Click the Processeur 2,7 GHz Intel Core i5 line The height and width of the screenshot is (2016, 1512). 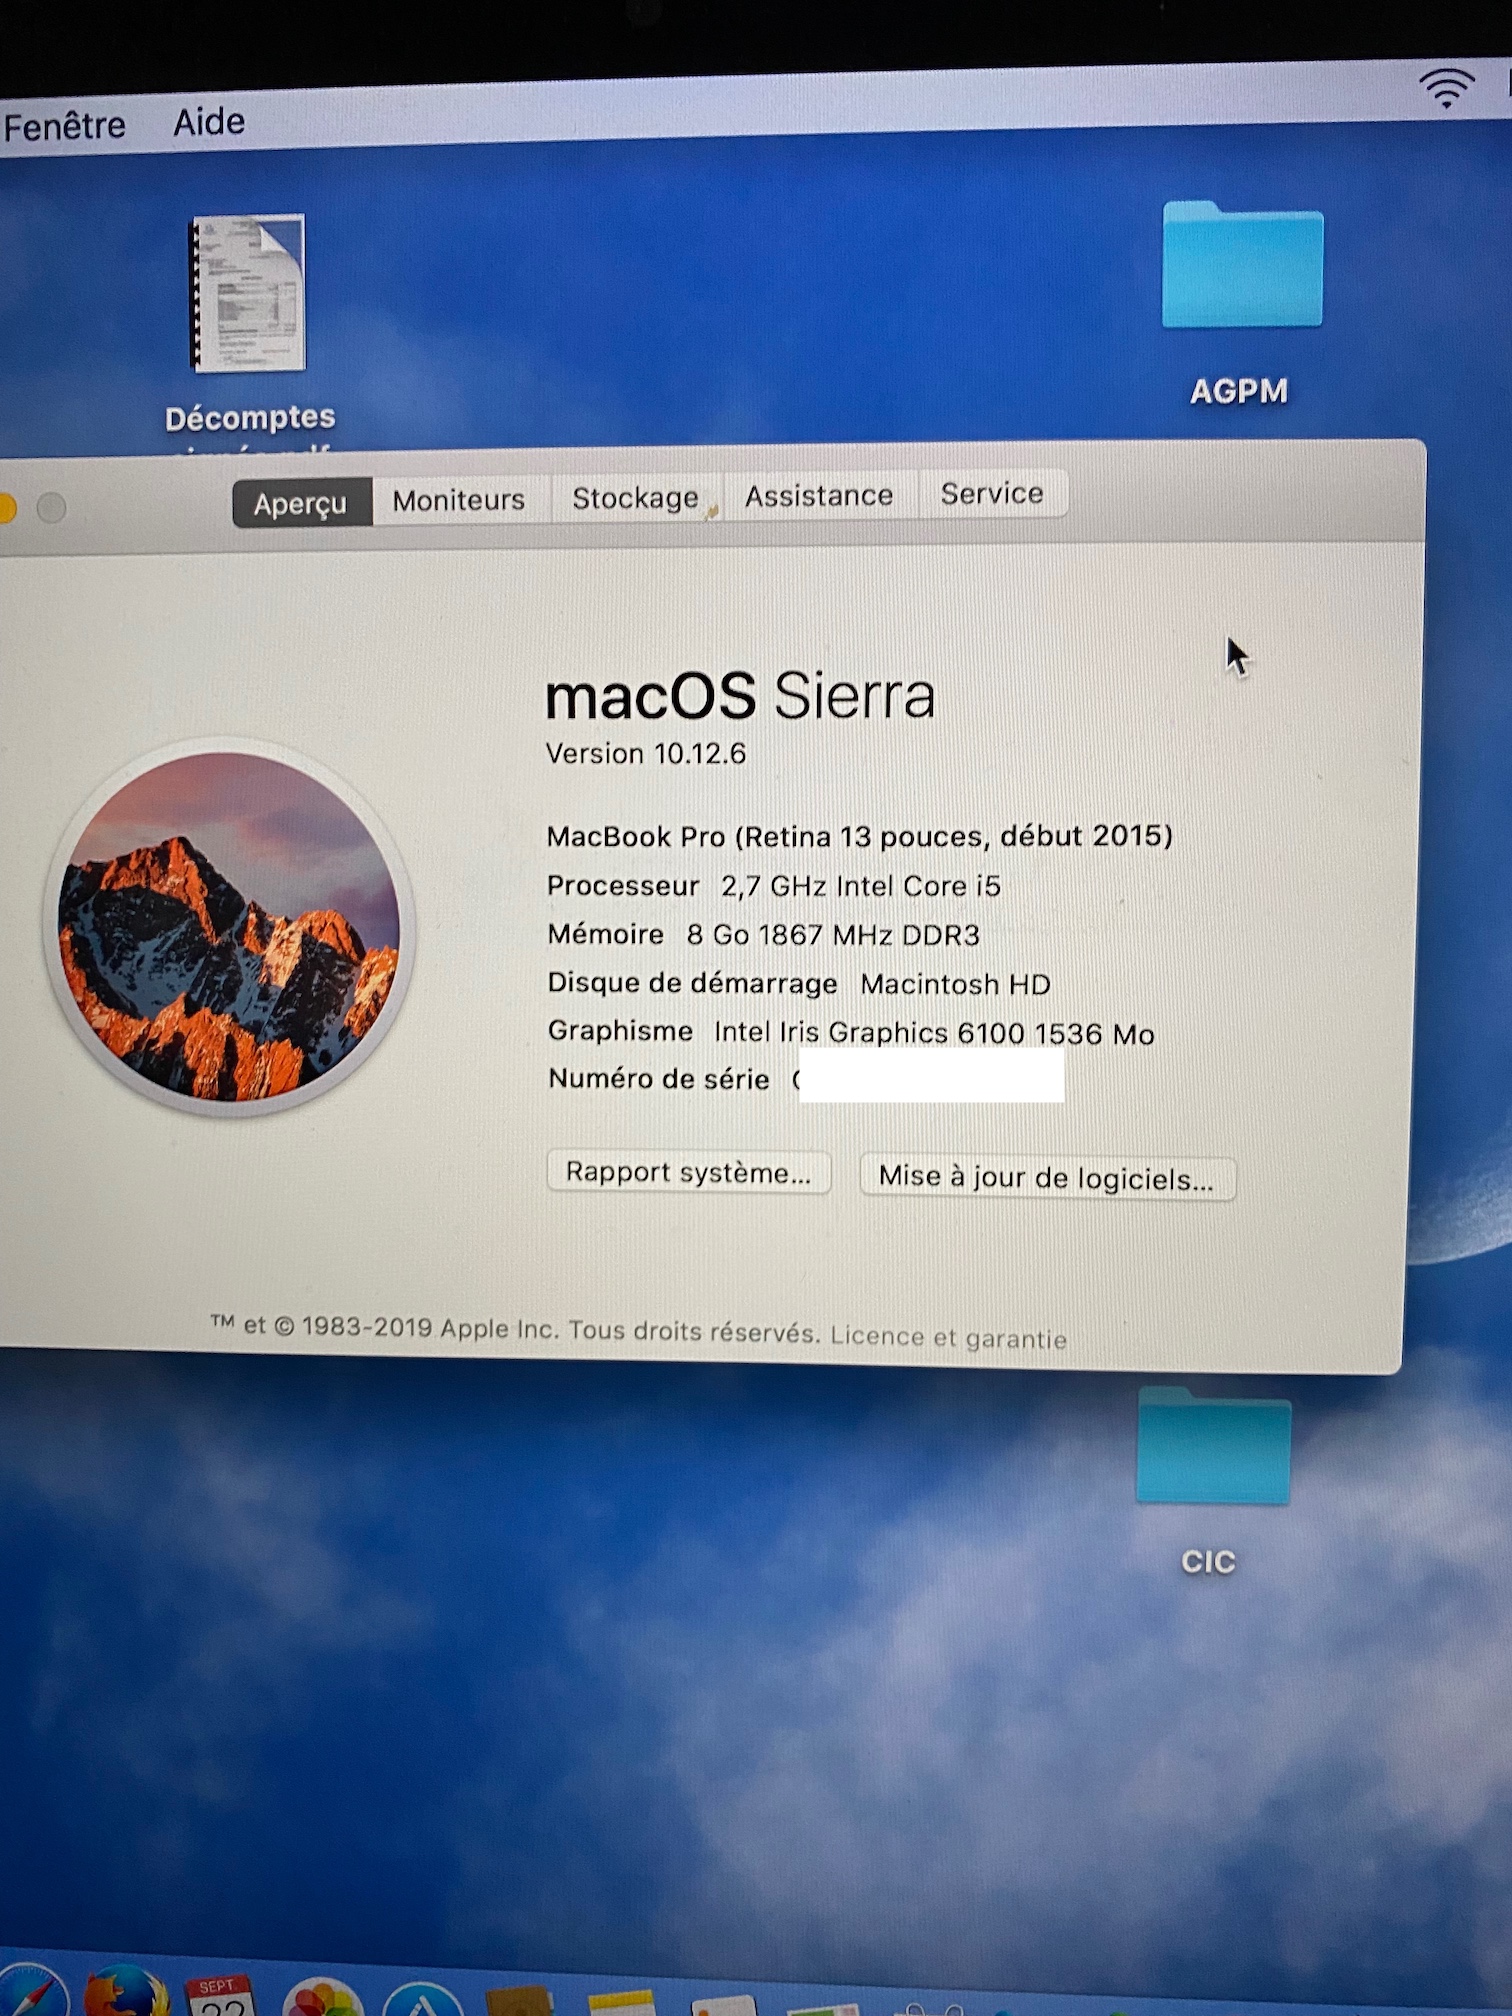[x=774, y=886]
